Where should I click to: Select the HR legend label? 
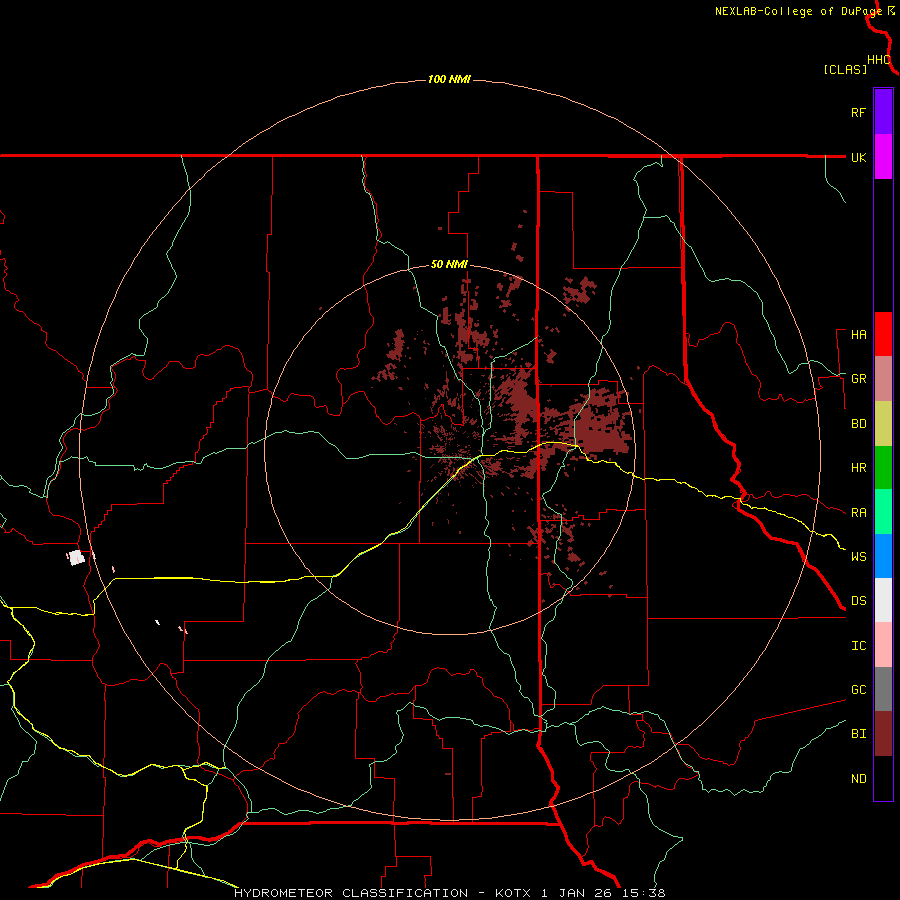click(858, 468)
